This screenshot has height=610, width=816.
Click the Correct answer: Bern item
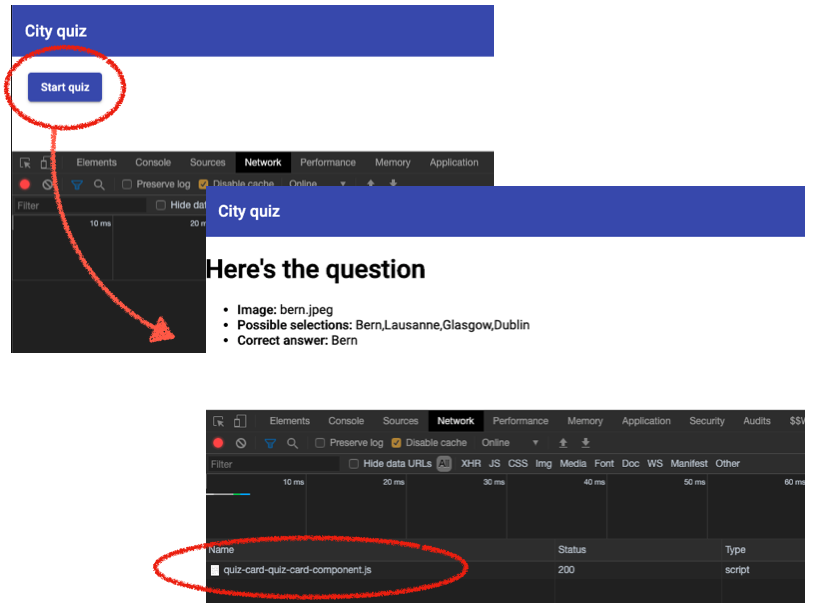(x=297, y=340)
